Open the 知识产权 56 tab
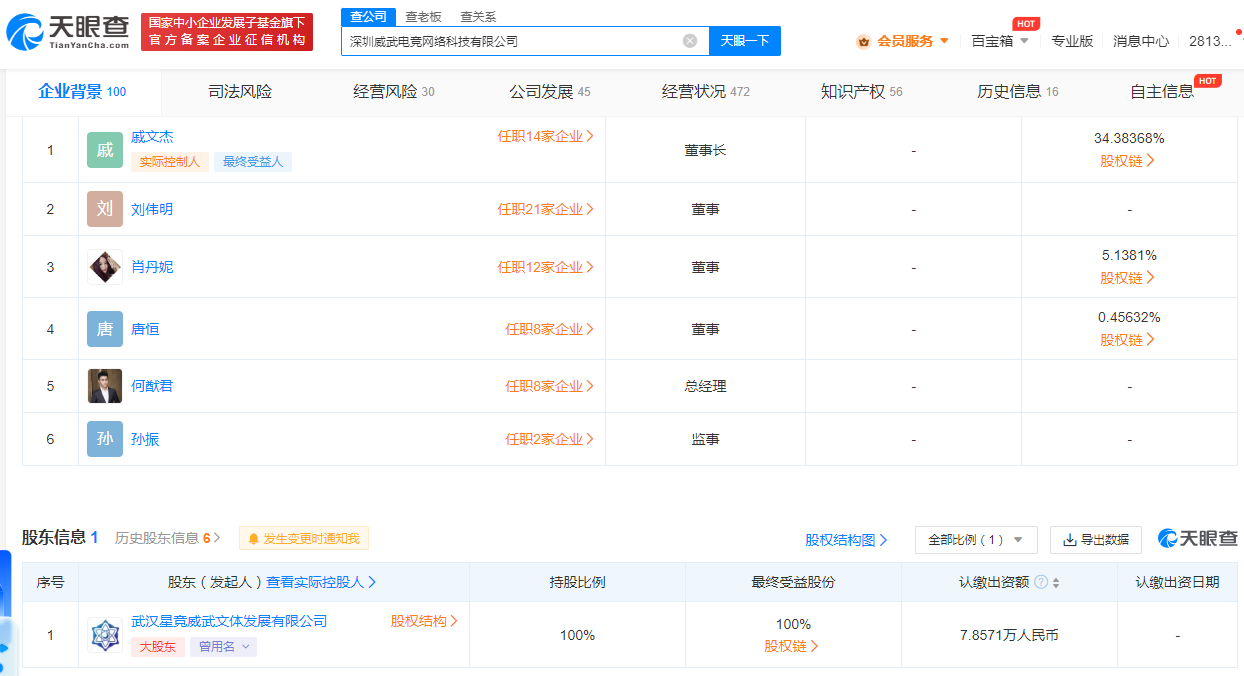1244x676 pixels. tap(862, 92)
